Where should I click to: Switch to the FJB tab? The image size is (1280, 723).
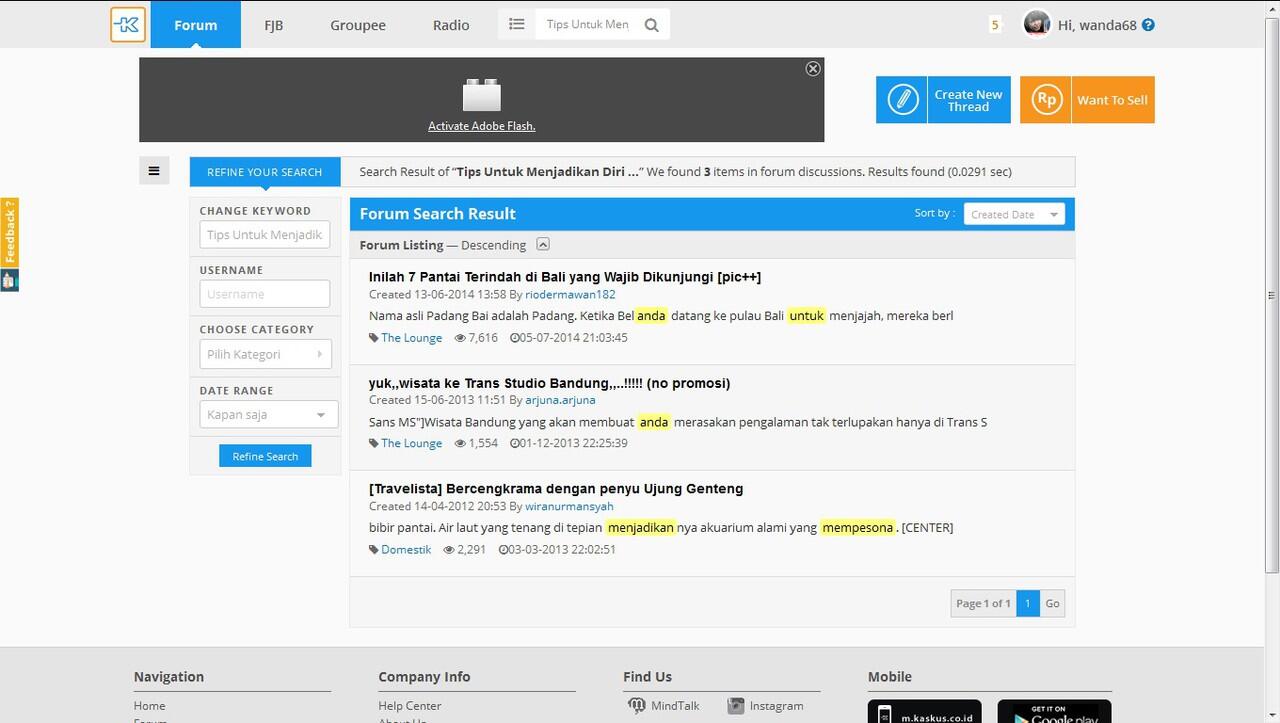coord(273,25)
